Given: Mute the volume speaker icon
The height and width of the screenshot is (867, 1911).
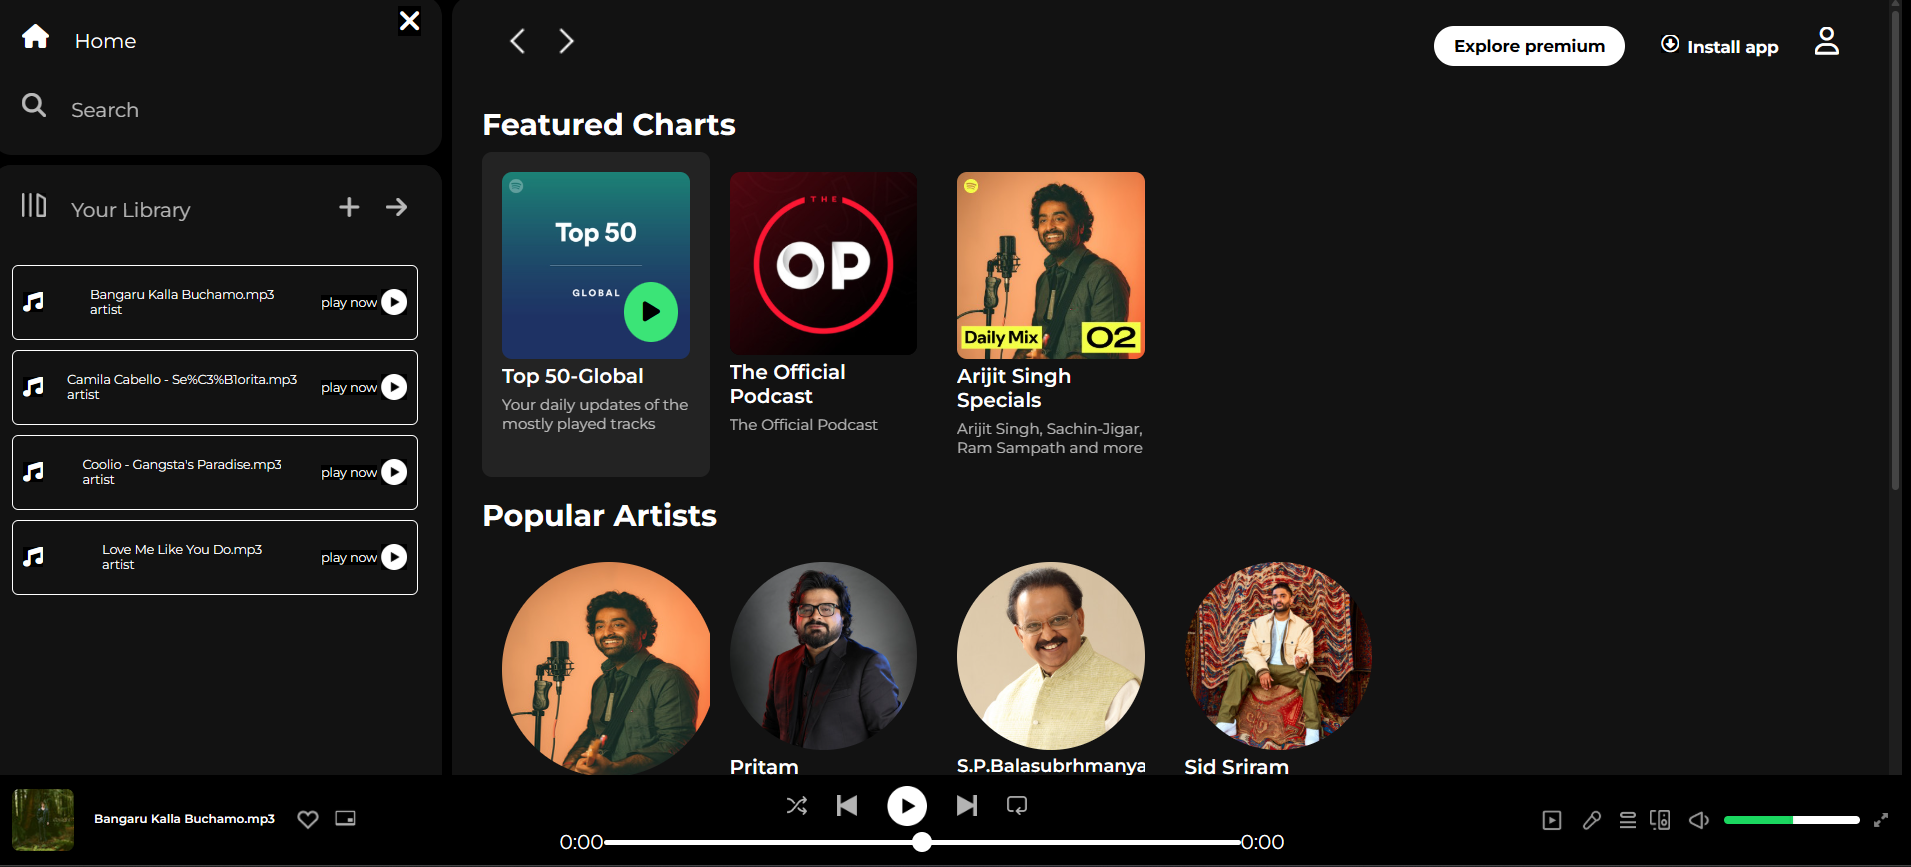Looking at the screenshot, I should click(1698, 820).
